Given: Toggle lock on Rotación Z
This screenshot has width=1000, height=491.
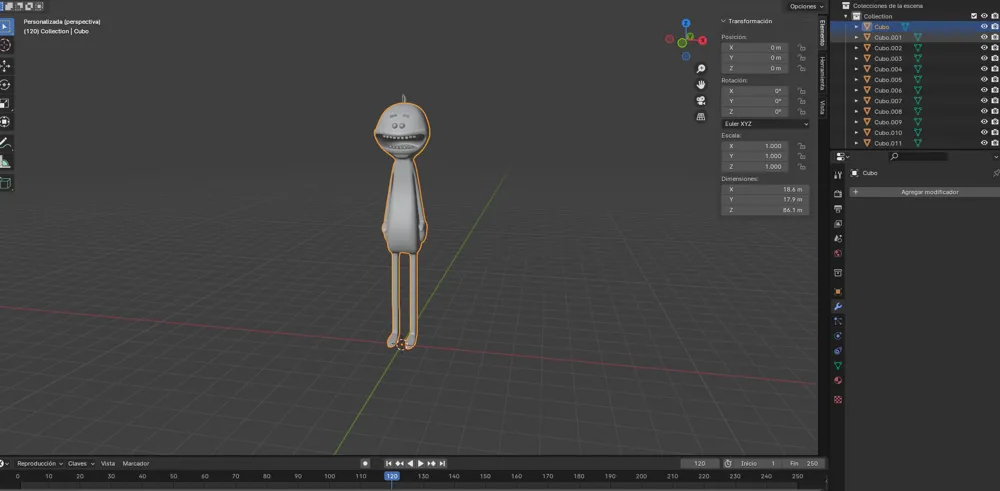Looking at the screenshot, I should pos(801,112).
